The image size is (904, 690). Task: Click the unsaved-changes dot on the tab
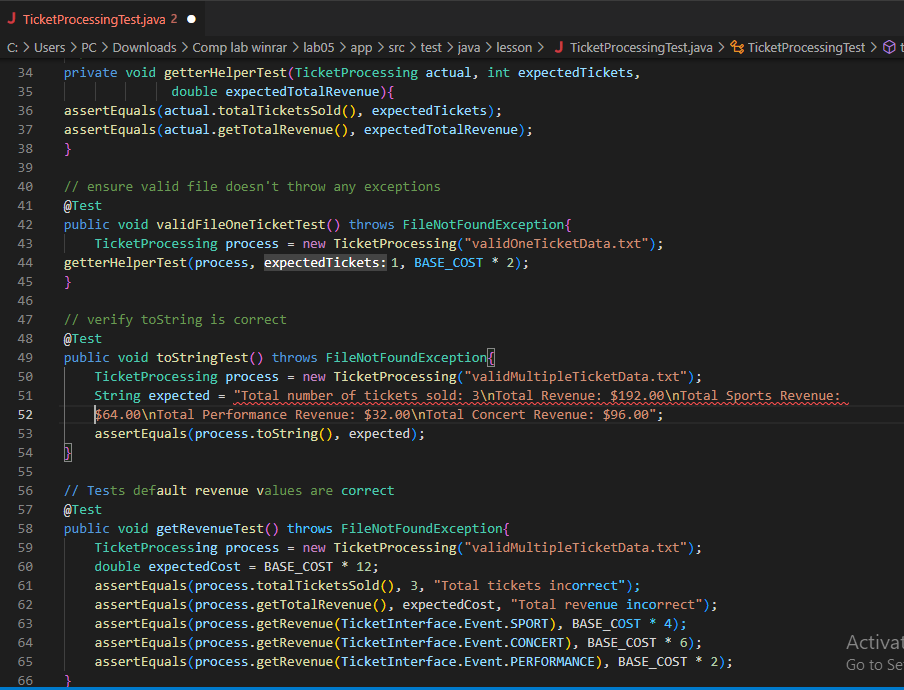pyautogui.click(x=191, y=19)
